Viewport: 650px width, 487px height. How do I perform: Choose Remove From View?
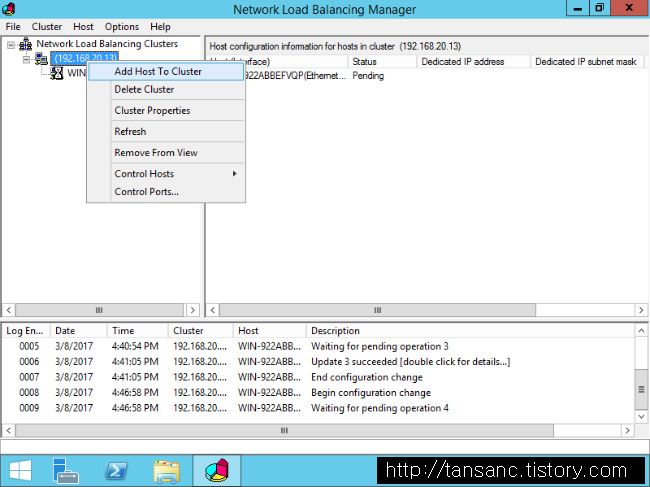pos(166,153)
